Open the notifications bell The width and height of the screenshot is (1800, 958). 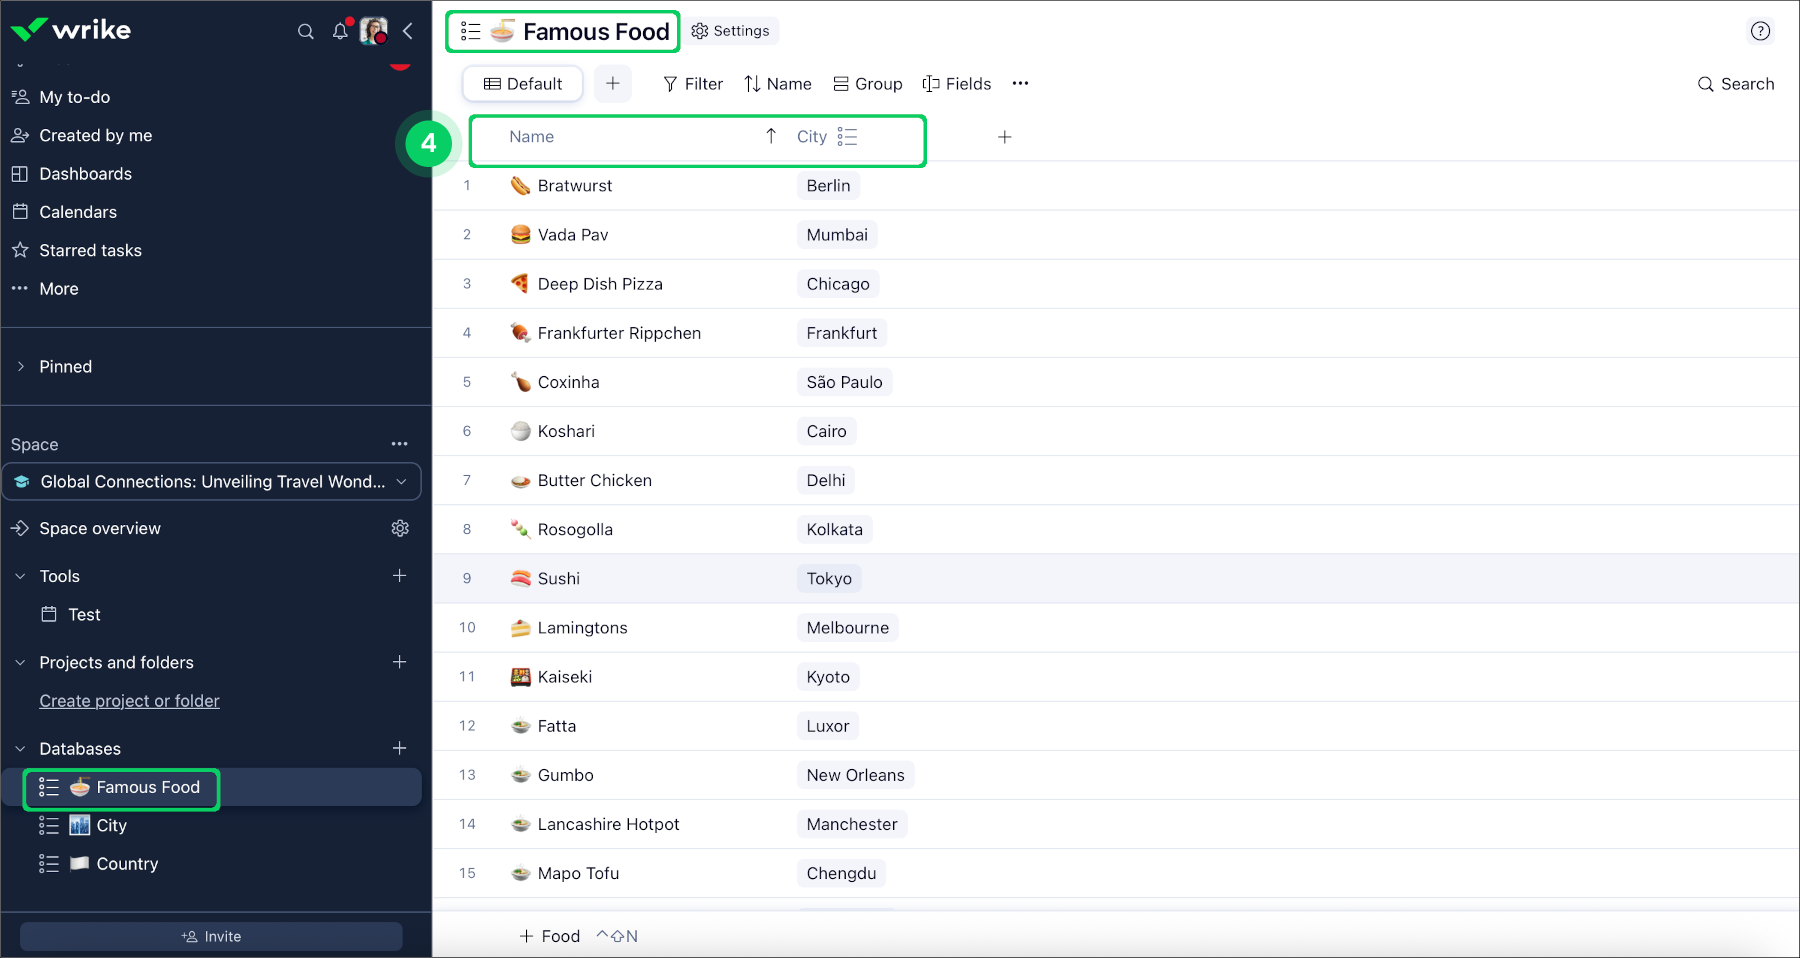340,31
